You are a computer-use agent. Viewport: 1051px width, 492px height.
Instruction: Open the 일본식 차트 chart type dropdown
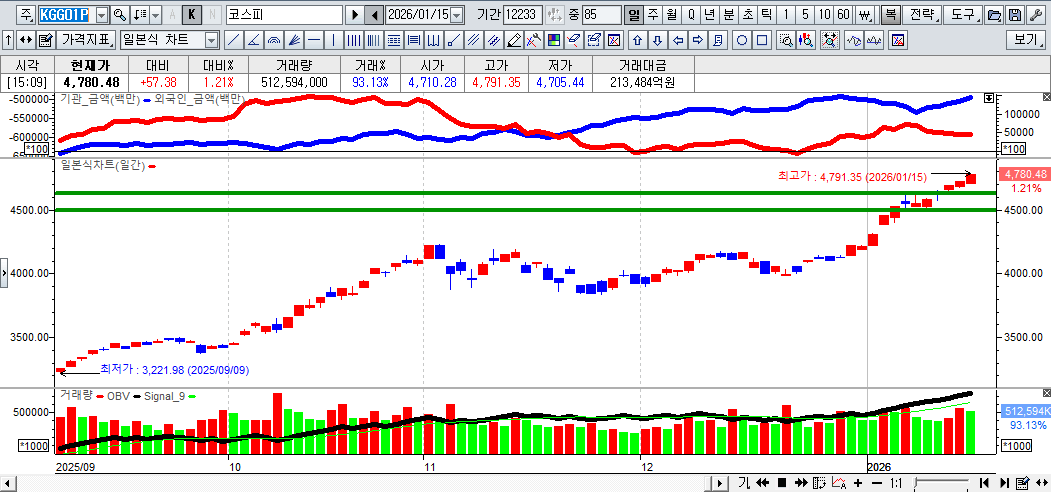211,41
